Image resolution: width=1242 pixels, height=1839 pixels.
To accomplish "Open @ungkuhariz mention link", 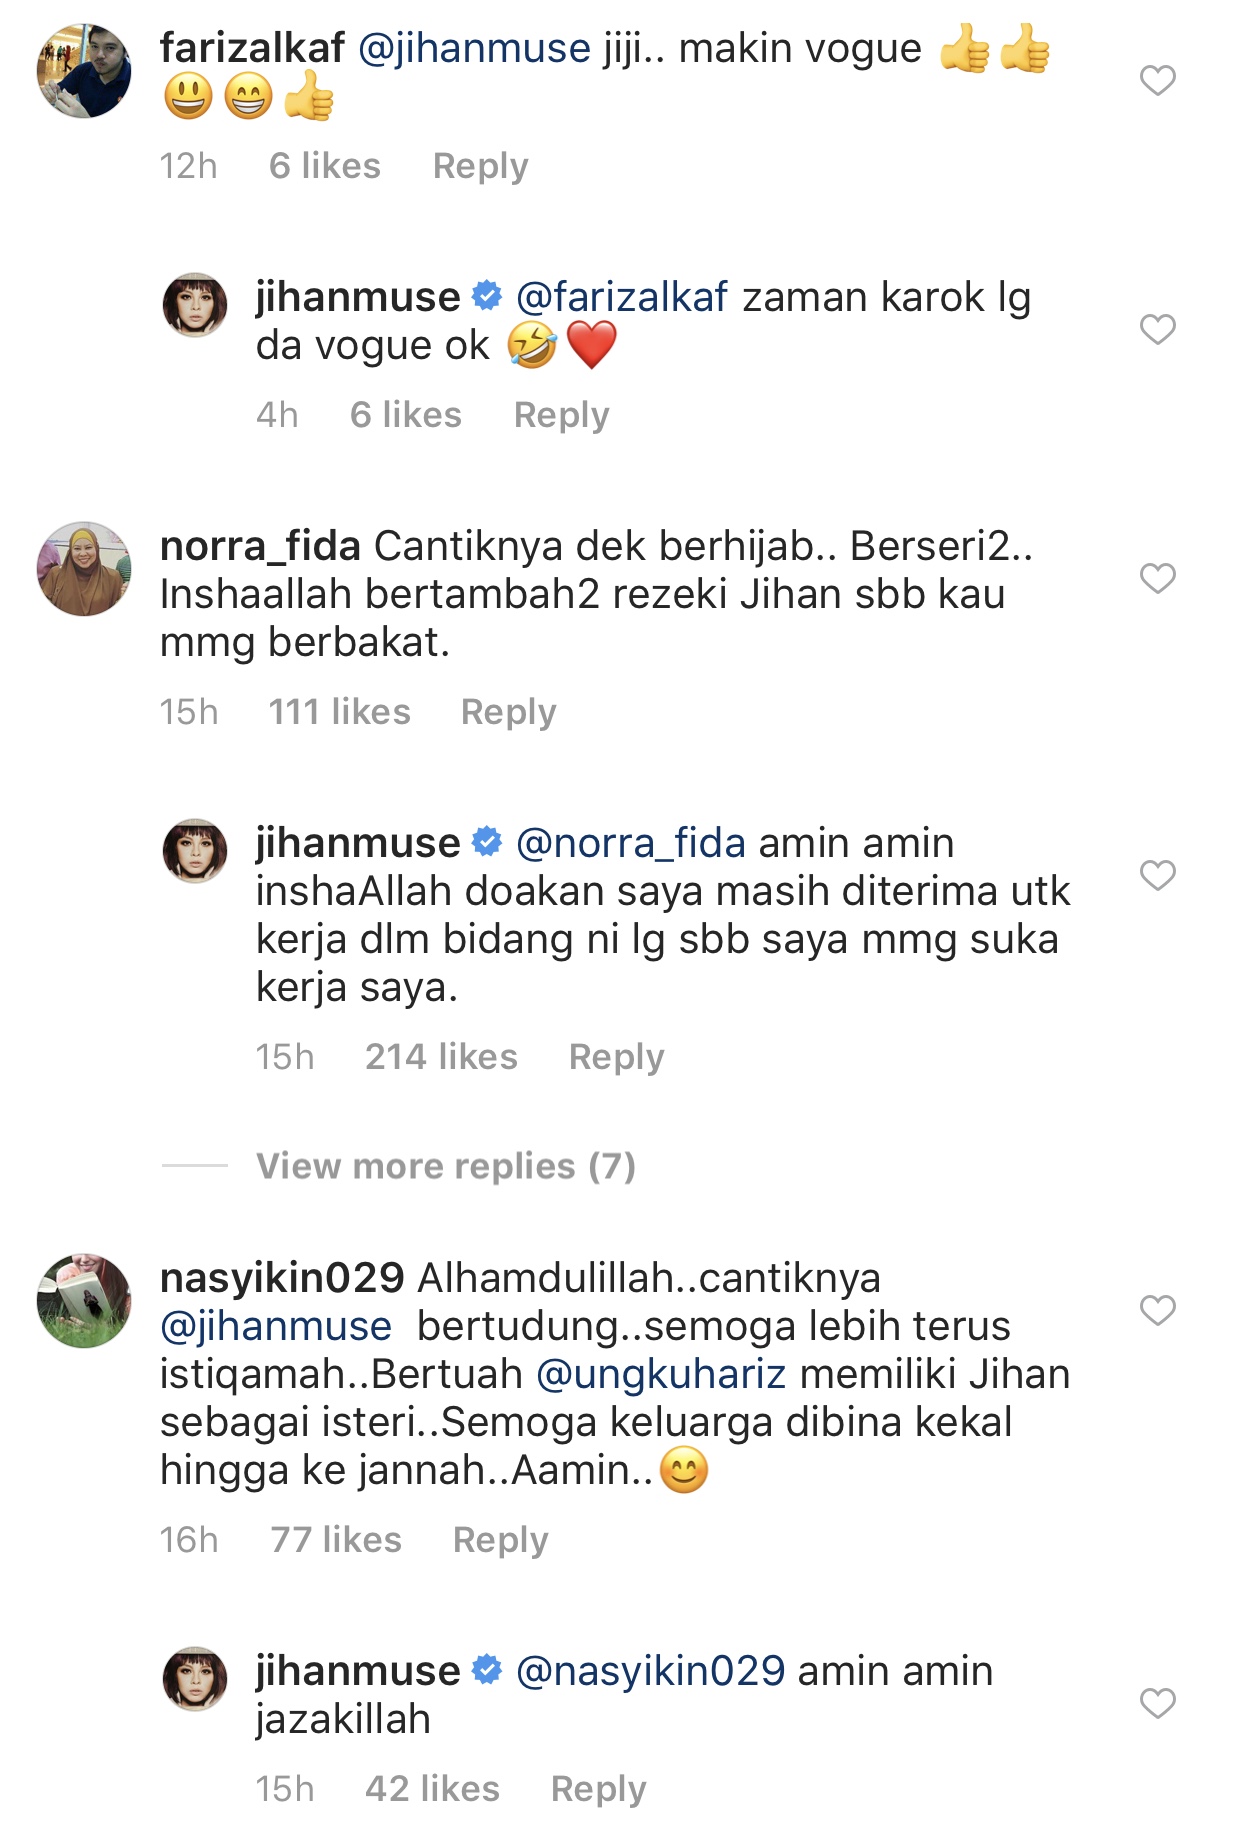I will click(x=661, y=1374).
